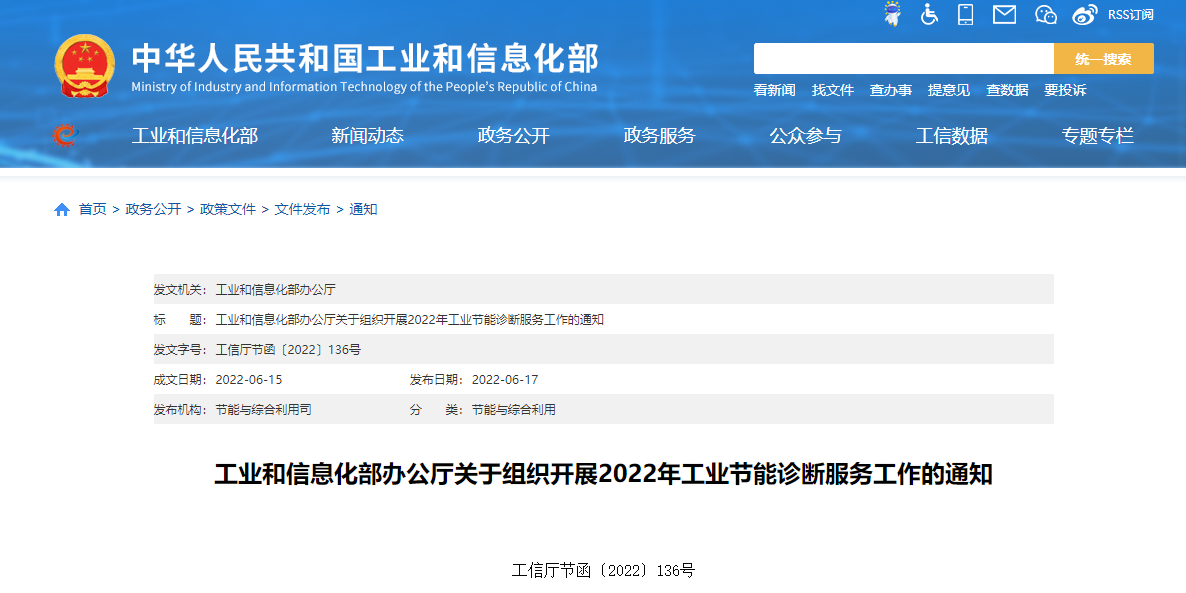1186x593 pixels.
Task: Open 文件发布 in the breadcrumb
Action: pos(302,209)
